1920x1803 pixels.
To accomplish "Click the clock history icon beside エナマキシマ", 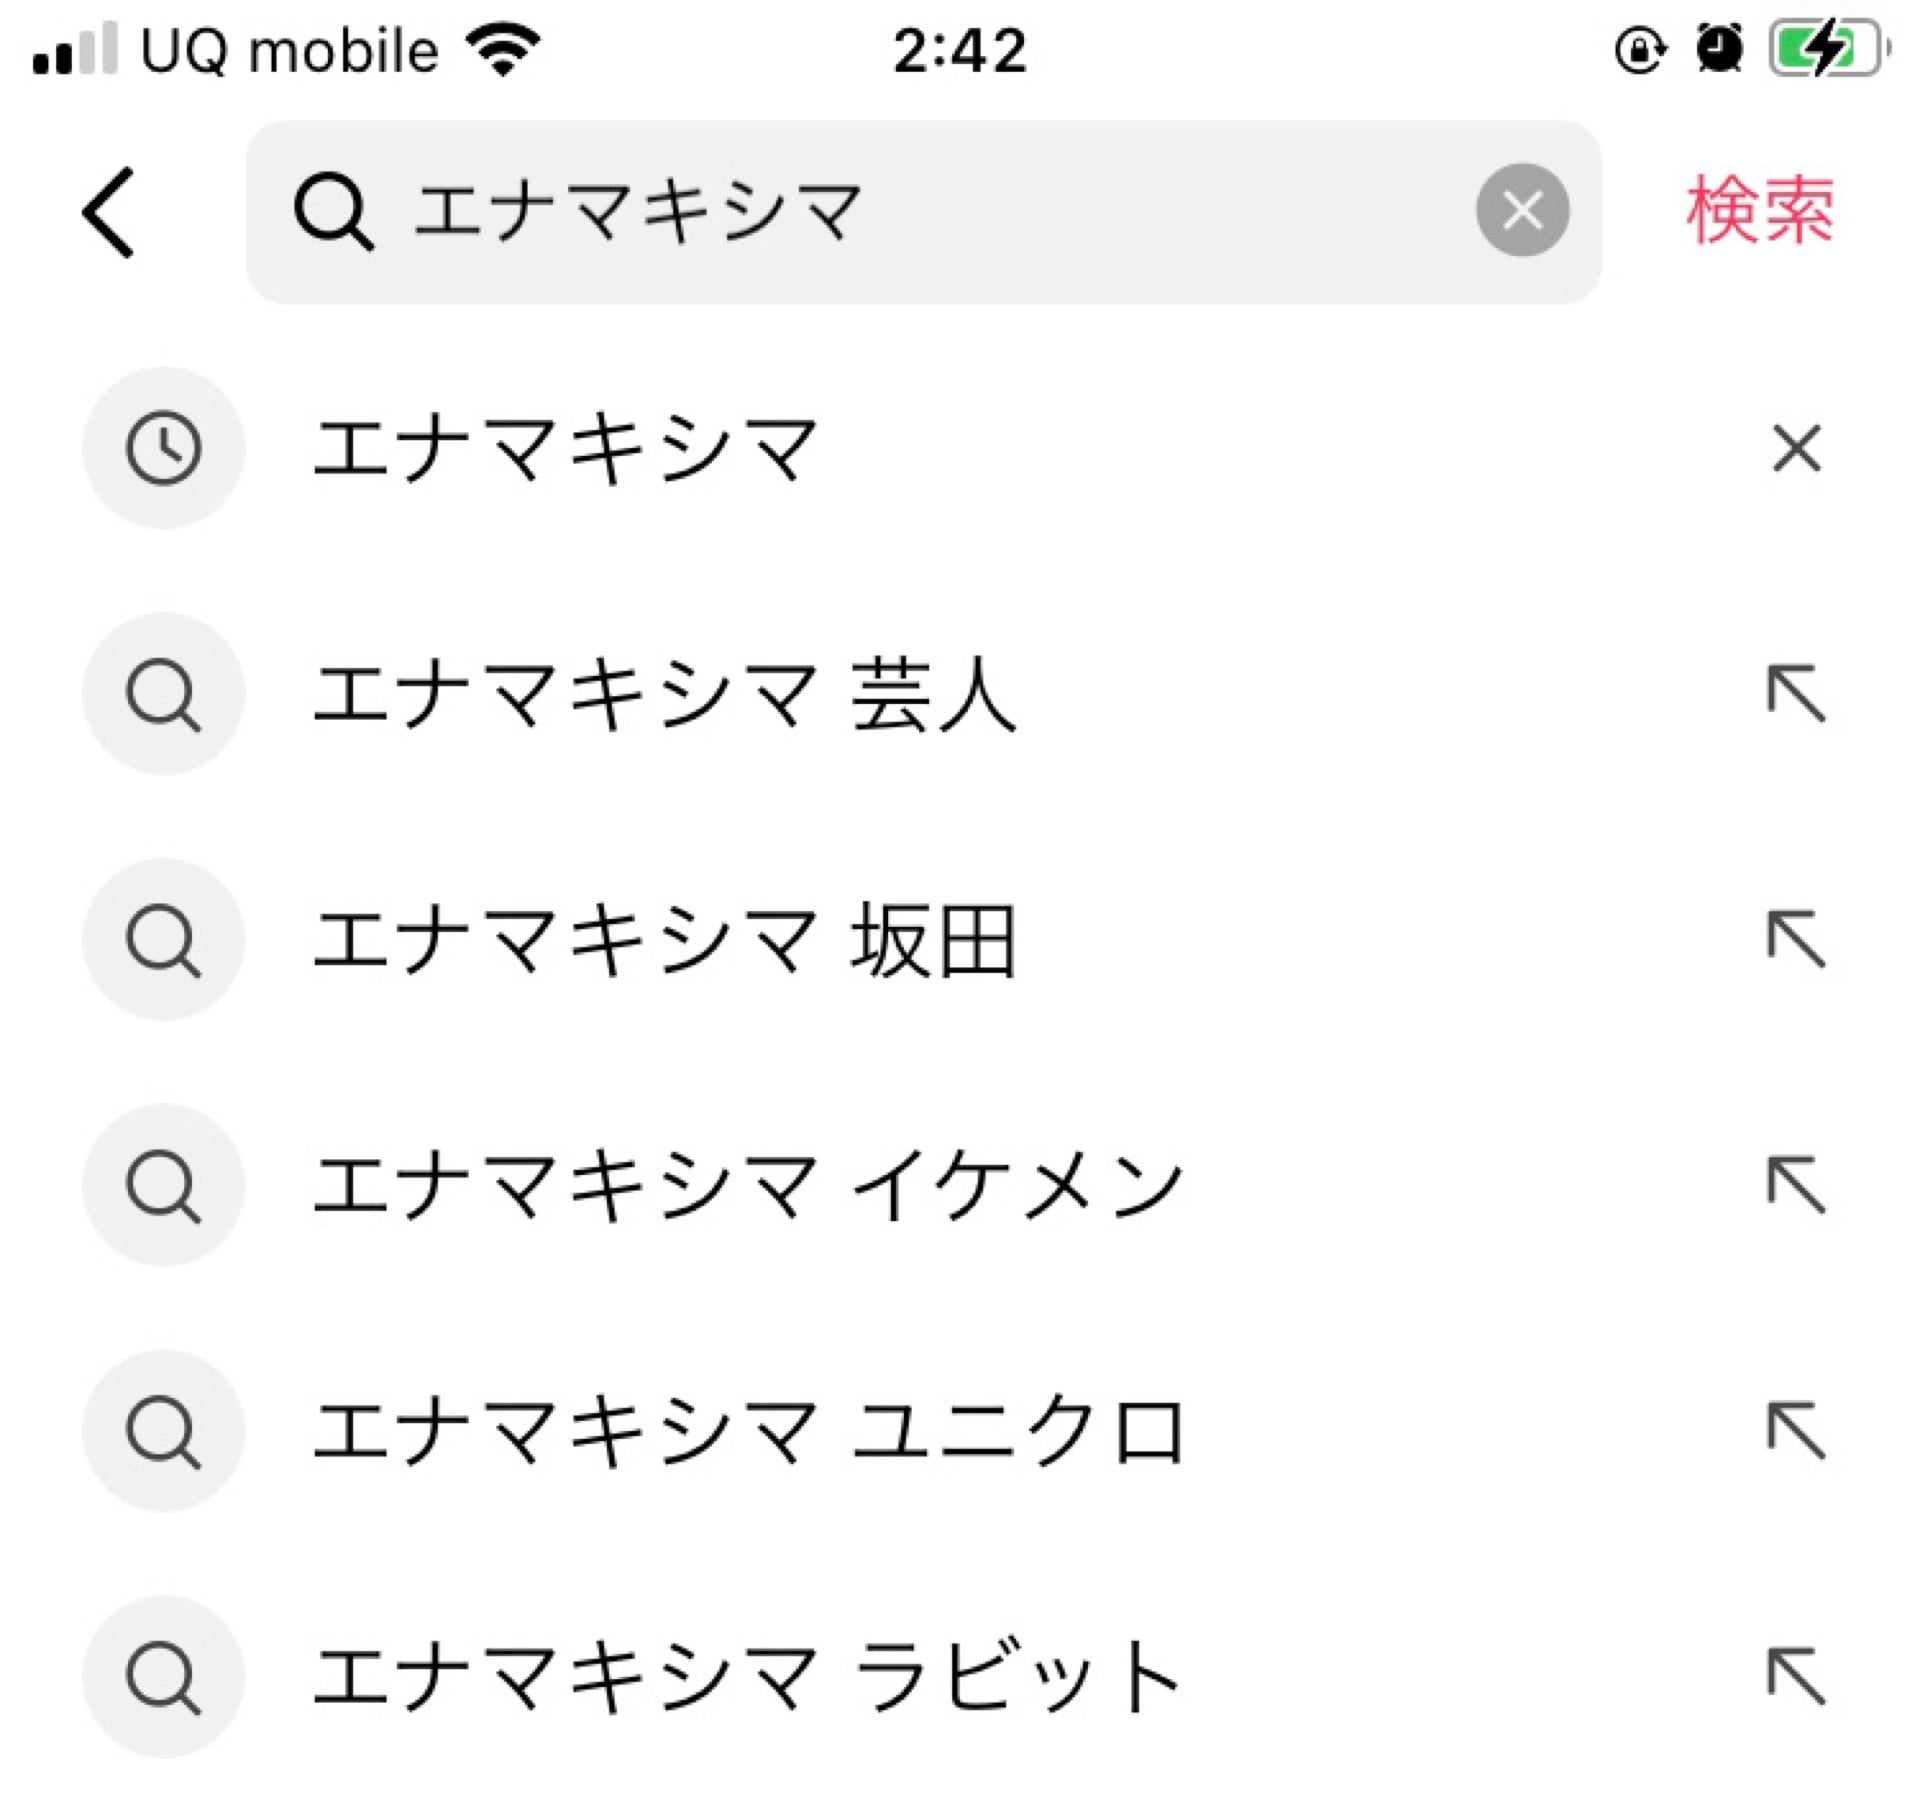I will (163, 448).
